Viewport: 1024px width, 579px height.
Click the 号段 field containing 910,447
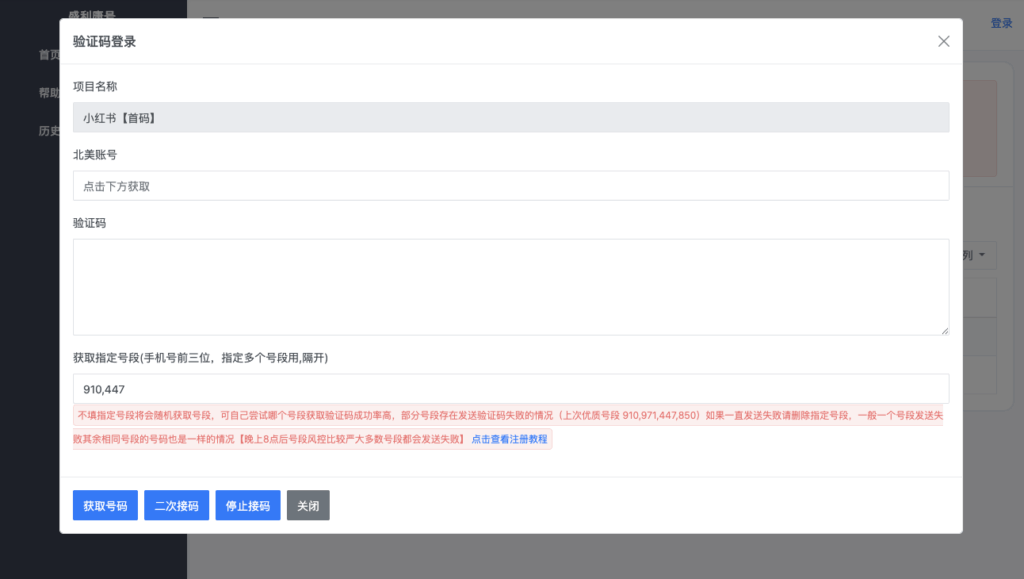point(511,389)
